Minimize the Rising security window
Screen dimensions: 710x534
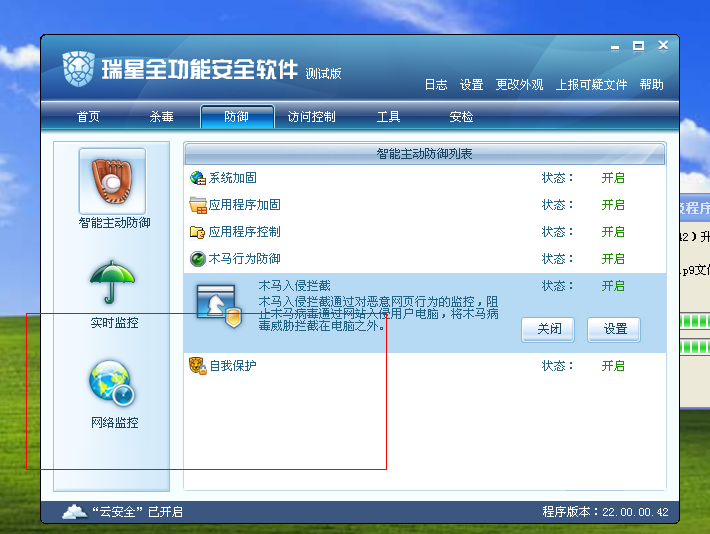click(614, 47)
